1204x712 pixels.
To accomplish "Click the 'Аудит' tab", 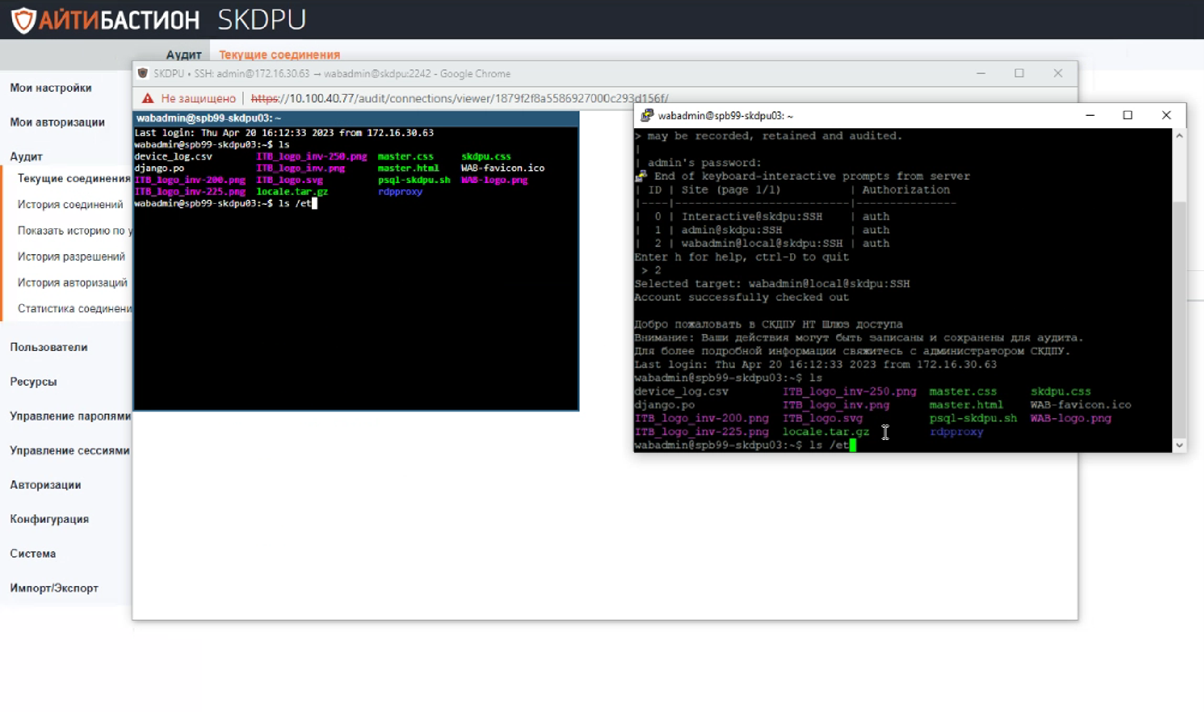I will coord(184,55).
